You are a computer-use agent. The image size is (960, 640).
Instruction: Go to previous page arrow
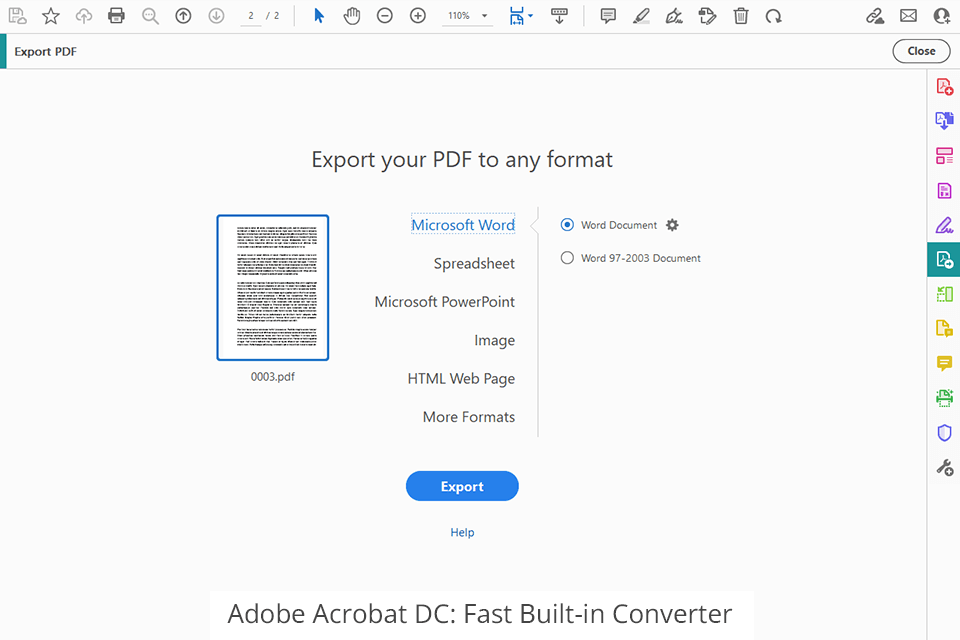[x=183, y=16]
